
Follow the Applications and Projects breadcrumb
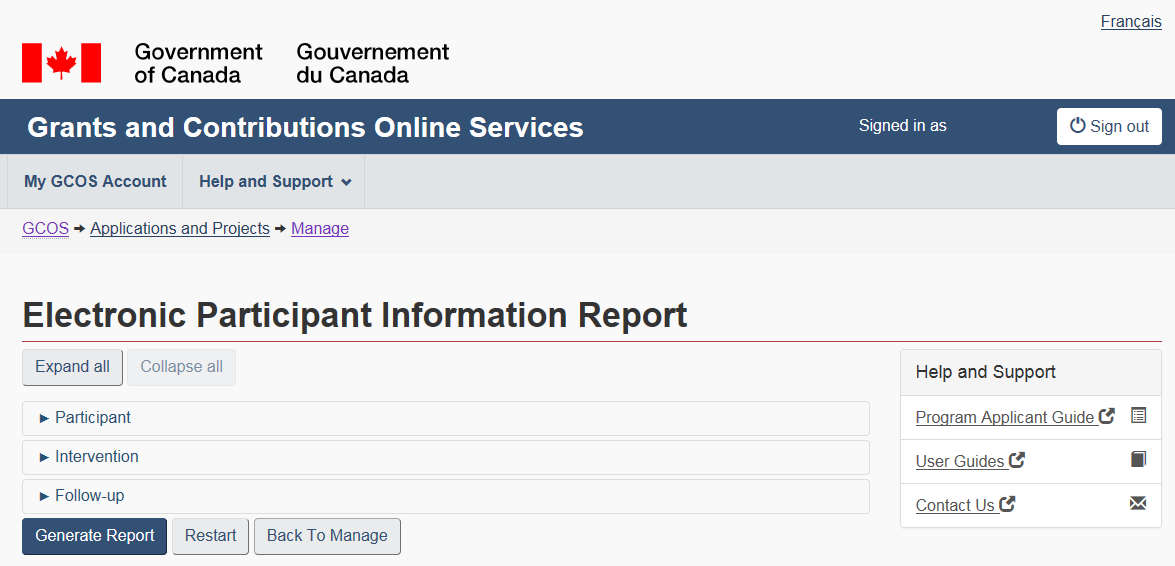(180, 229)
